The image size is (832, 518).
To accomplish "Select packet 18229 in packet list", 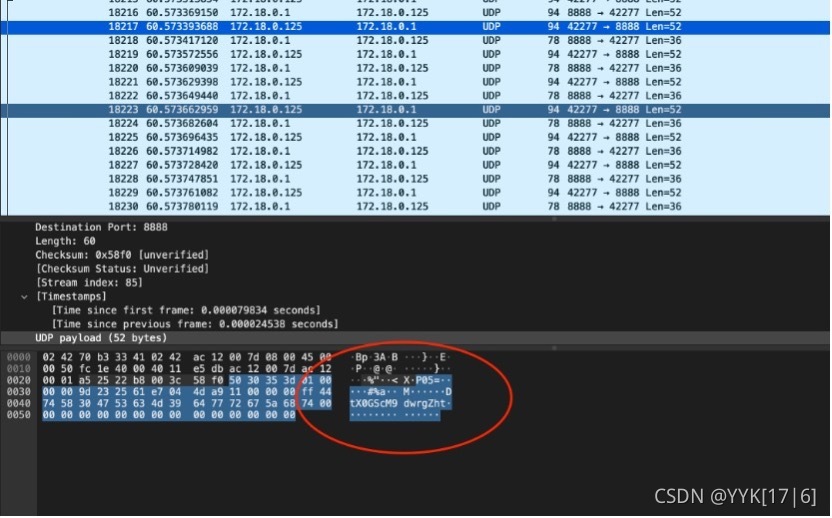I will tap(415, 193).
